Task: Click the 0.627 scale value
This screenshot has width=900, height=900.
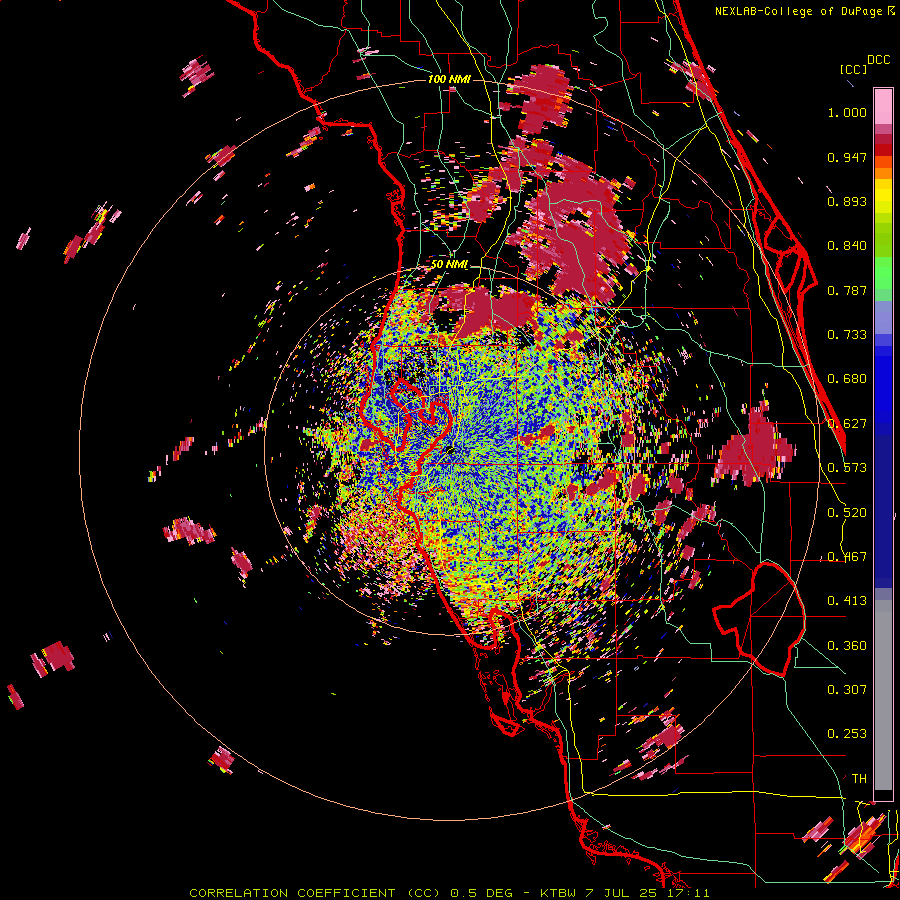Action: pyautogui.click(x=847, y=424)
